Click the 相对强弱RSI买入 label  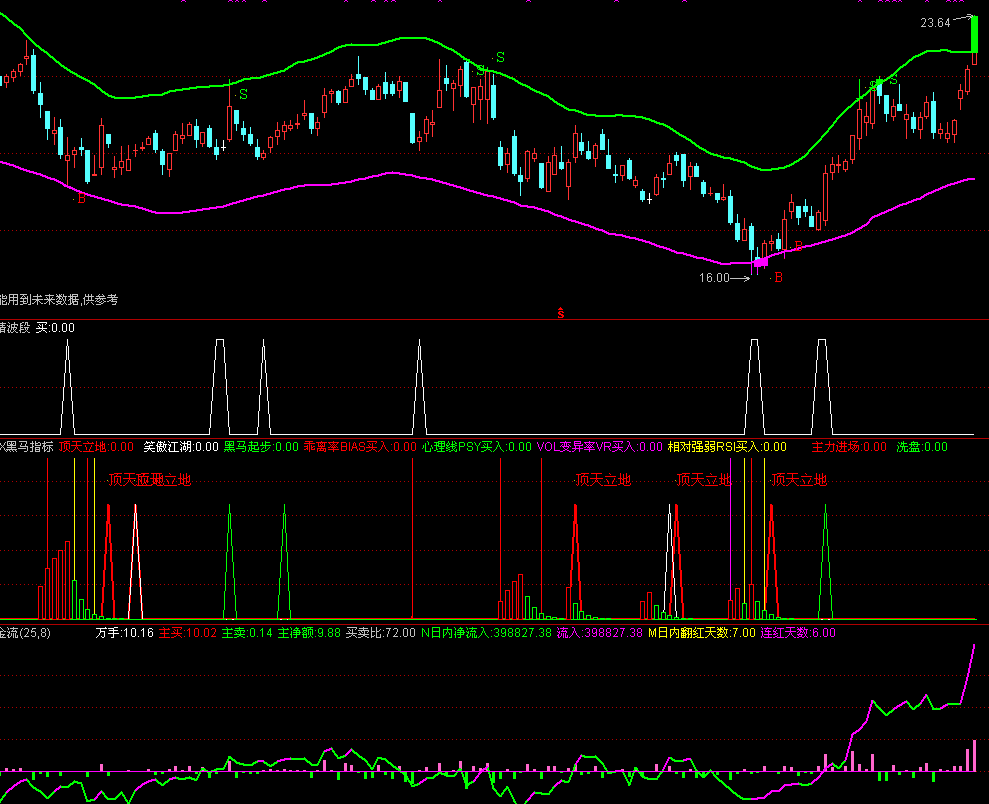pyautogui.click(x=727, y=447)
